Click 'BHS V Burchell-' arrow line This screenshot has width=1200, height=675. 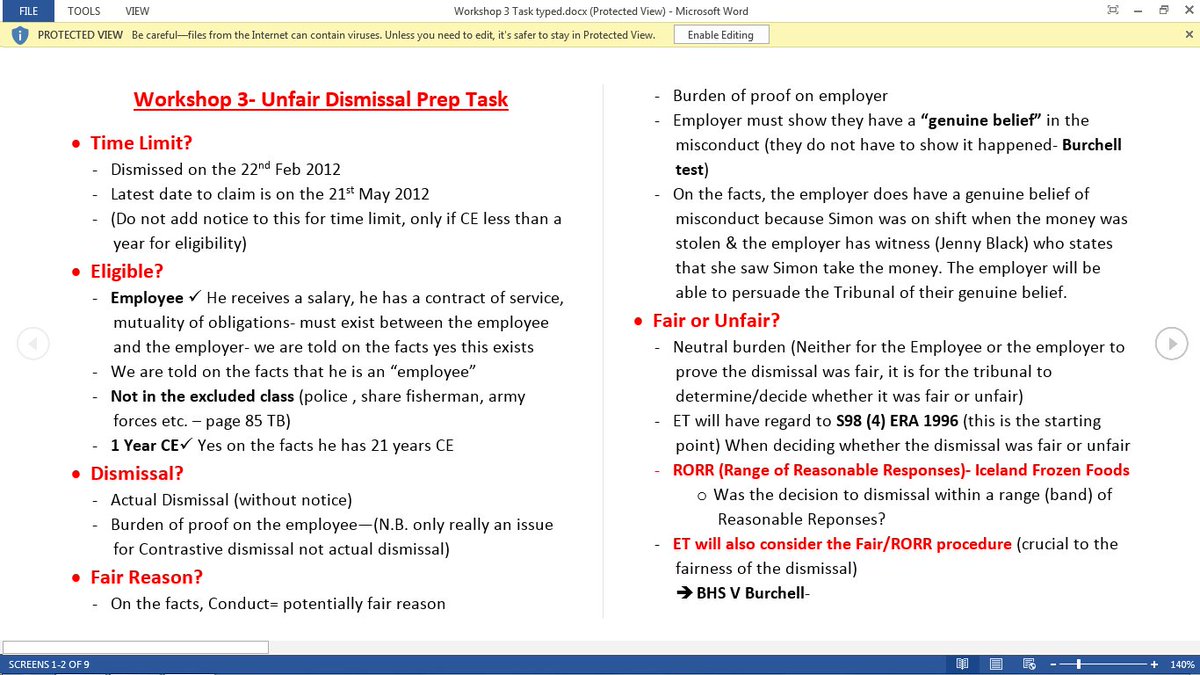[x=742, y=593]
